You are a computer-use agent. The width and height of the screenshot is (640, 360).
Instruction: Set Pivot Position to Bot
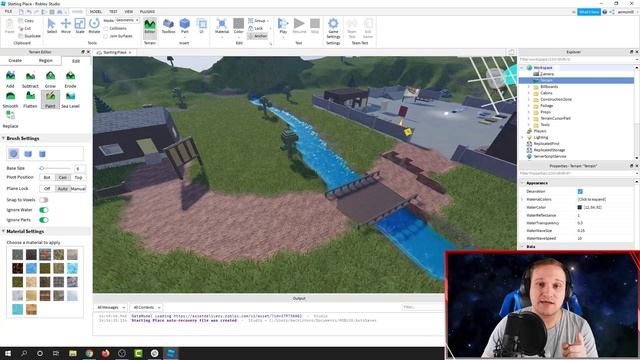tap(47, 178)
